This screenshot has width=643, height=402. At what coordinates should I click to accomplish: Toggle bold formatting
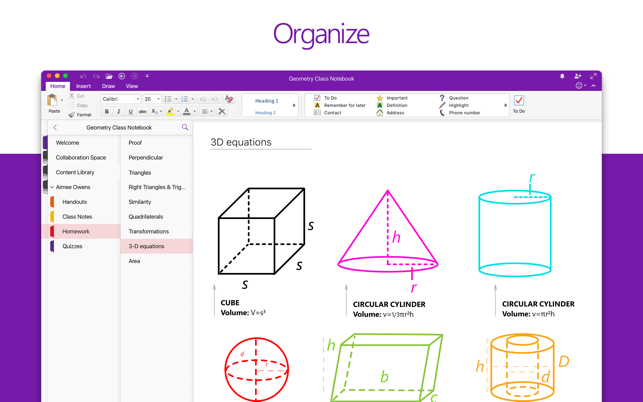pyautogui.click(x=107, y=112)
